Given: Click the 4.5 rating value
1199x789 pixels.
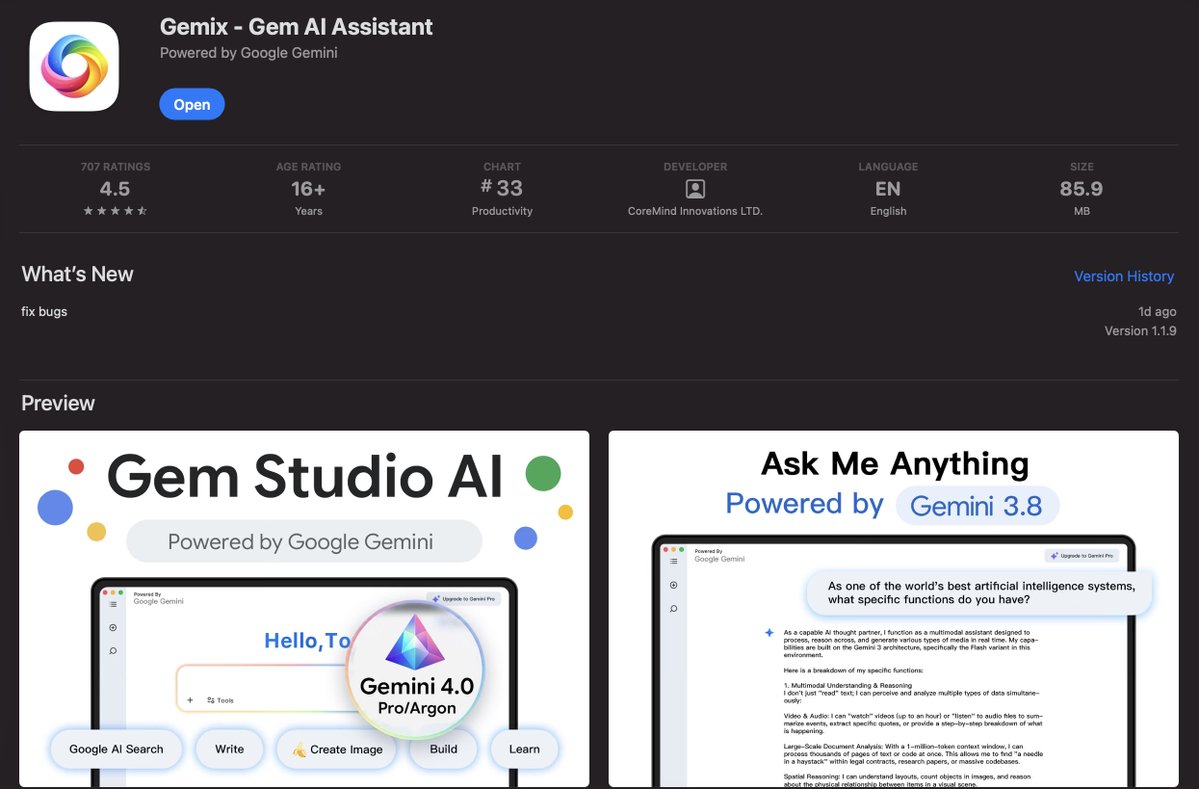Looking at the screenshot, I should point(115,189).
